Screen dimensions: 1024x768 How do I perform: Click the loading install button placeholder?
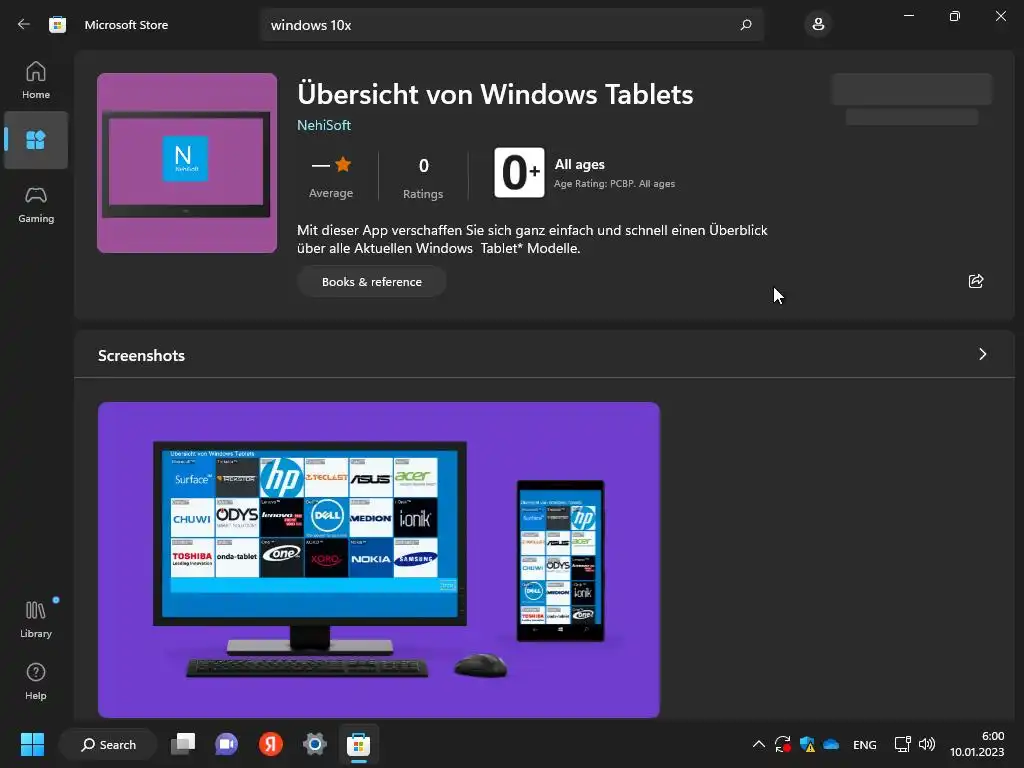coord(912,89)
